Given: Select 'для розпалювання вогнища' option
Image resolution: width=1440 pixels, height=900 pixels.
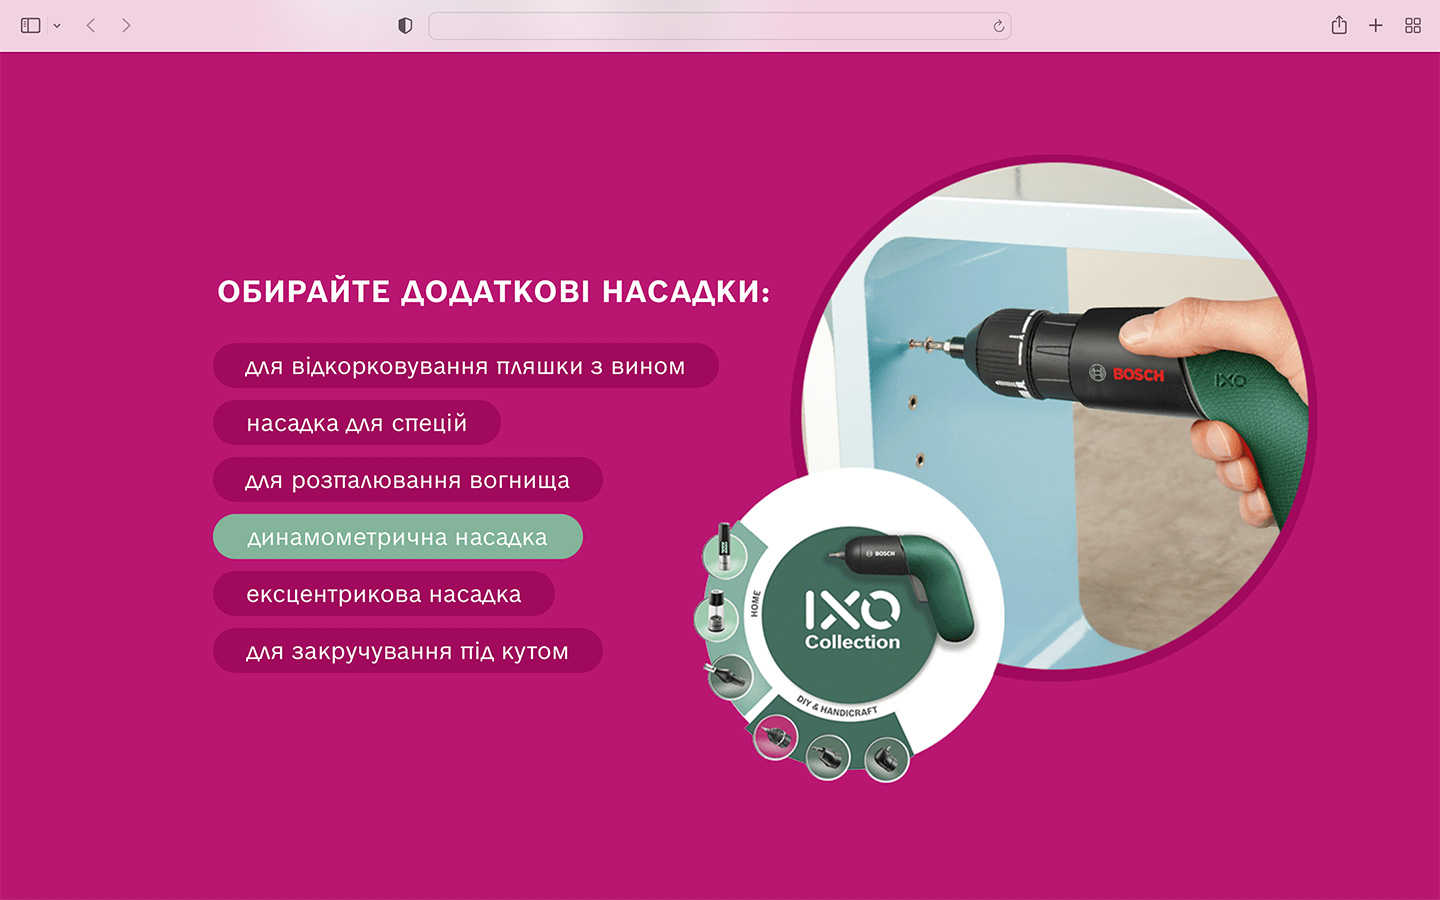Looking at the screenshot, I should [x=408, y=480].
